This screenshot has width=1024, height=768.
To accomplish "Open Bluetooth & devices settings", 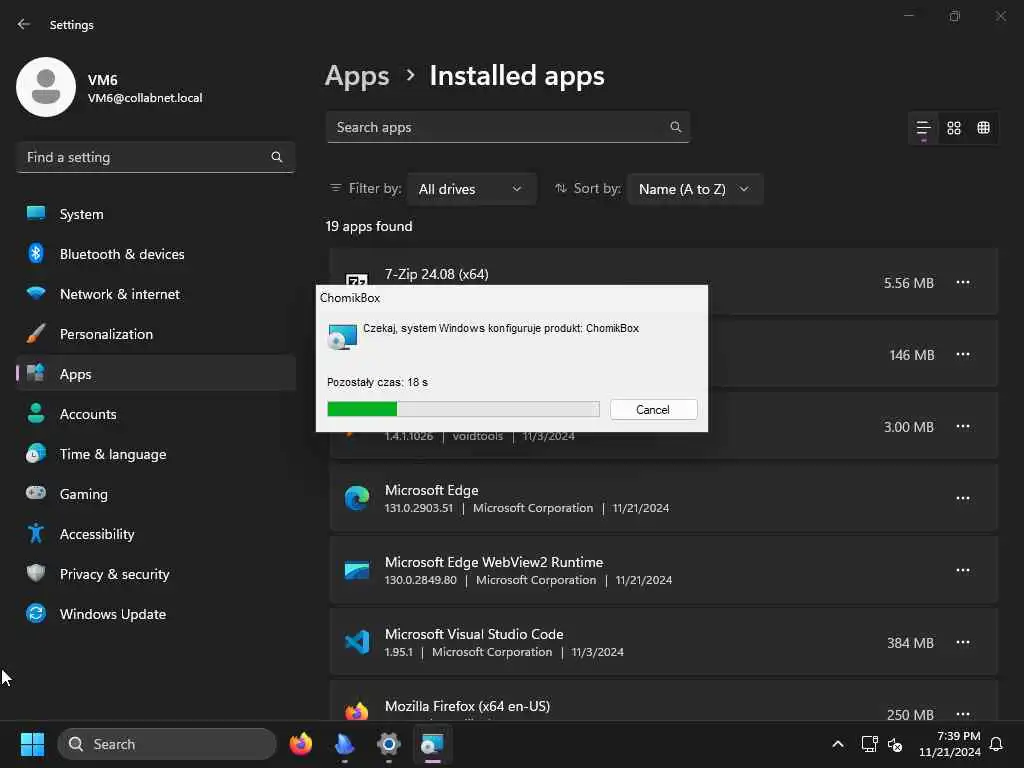I will (155, 254).
